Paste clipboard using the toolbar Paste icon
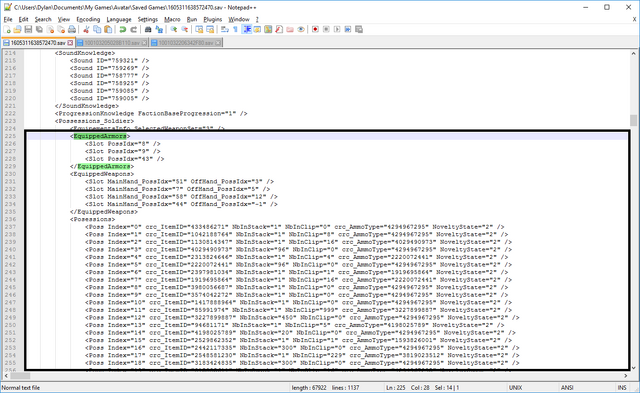Image resolution: width=640 pixels, height=393 pixels. click(108, 29)
